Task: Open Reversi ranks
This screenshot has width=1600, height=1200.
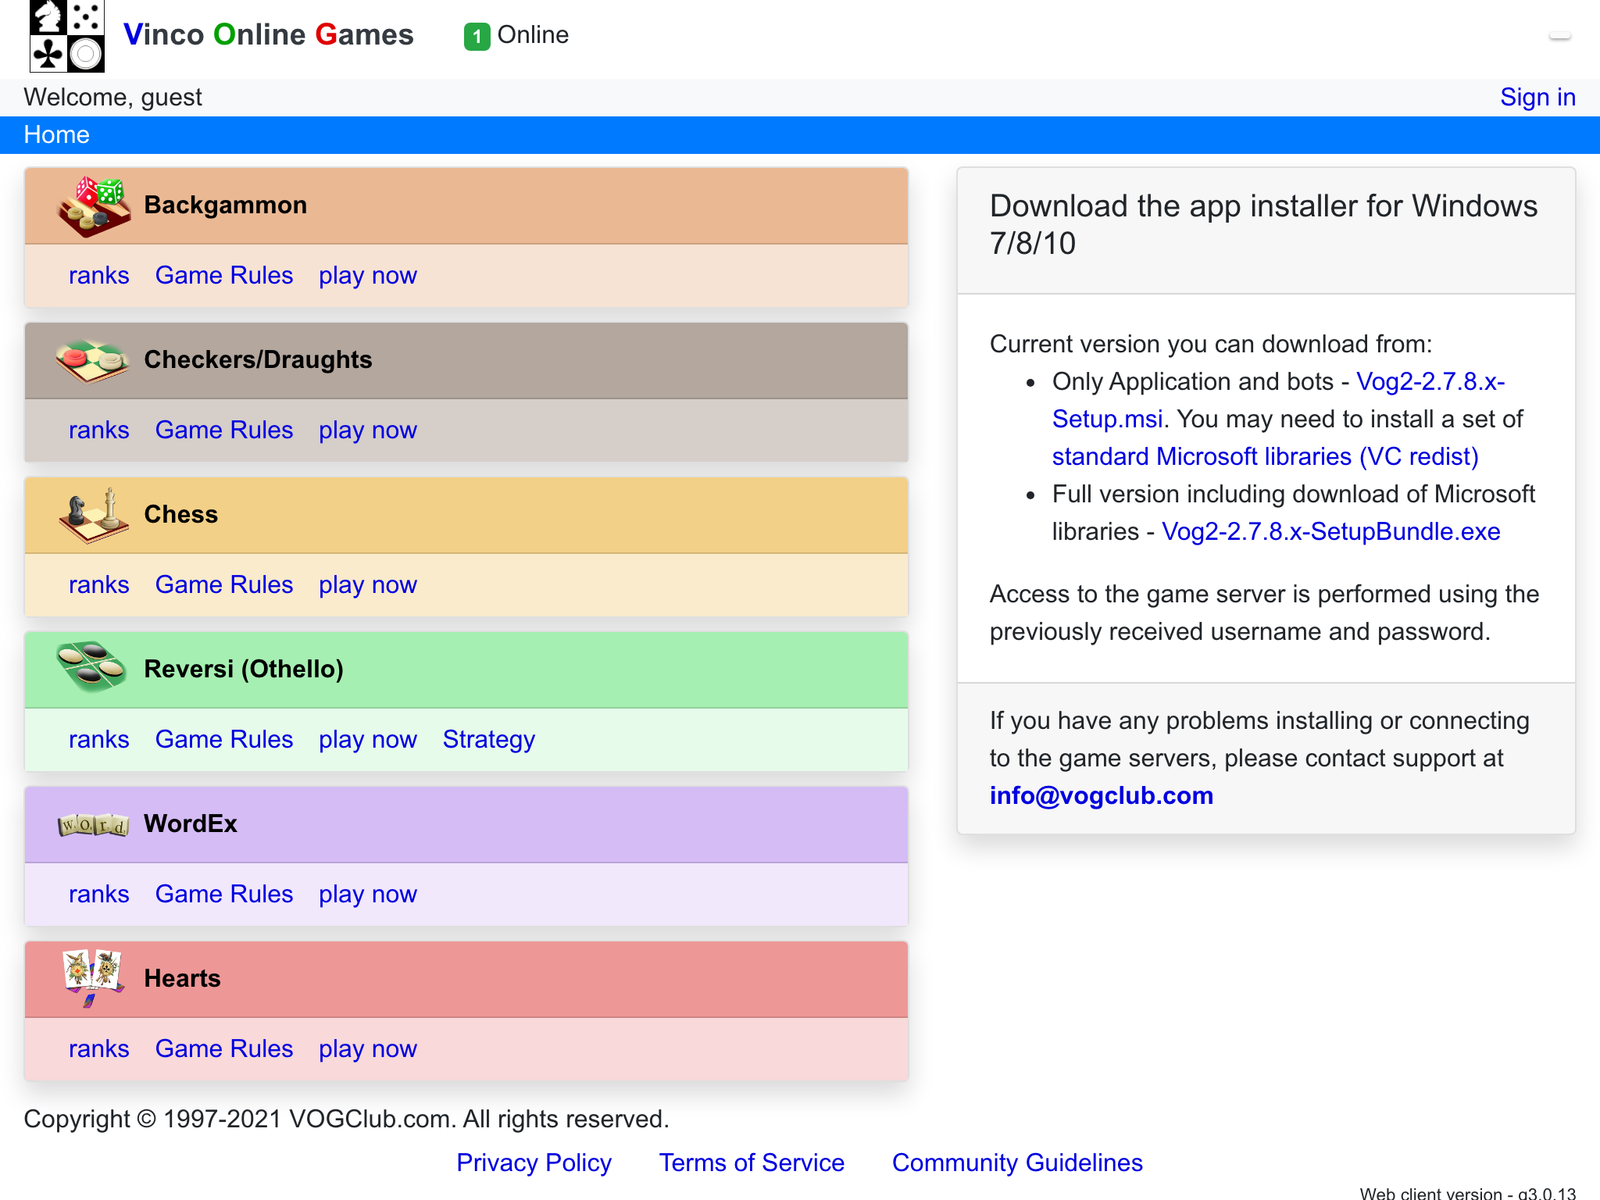Action: coord(99,740)
